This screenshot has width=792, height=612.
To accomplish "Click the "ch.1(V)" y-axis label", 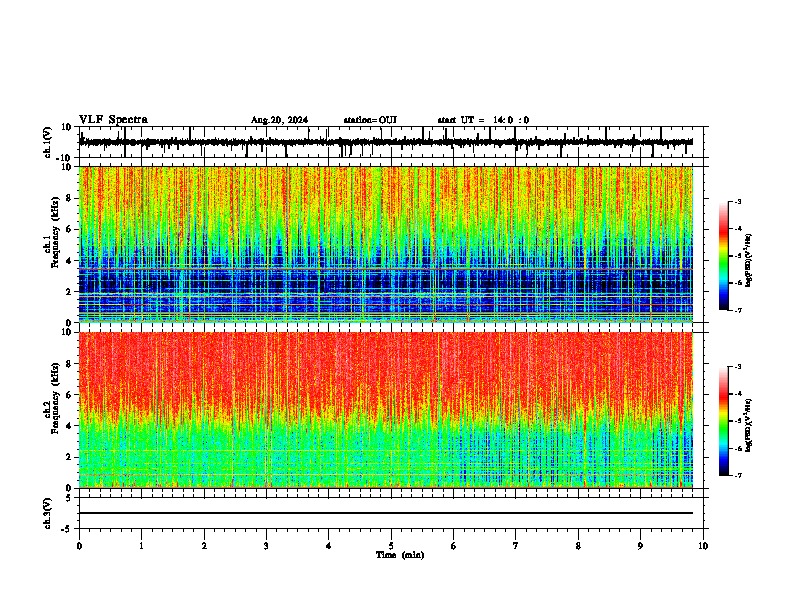I will 48,142.
